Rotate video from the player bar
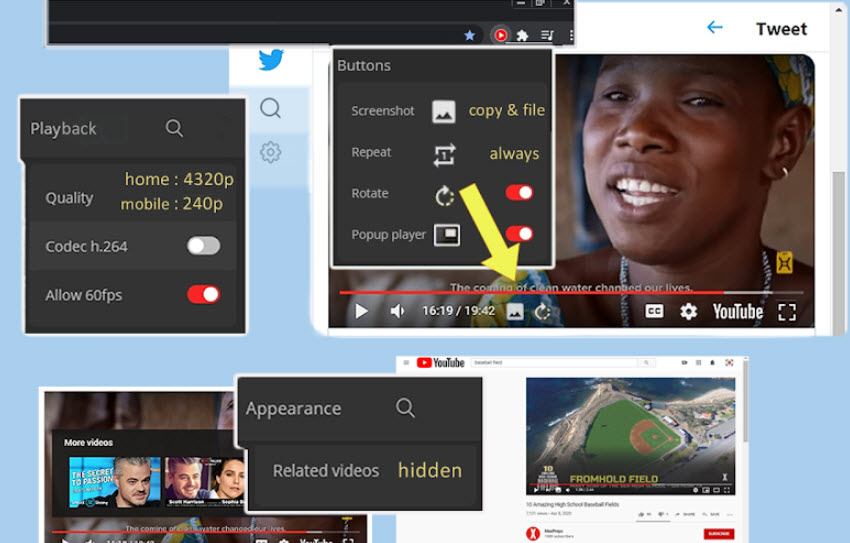 coord(542,312)
